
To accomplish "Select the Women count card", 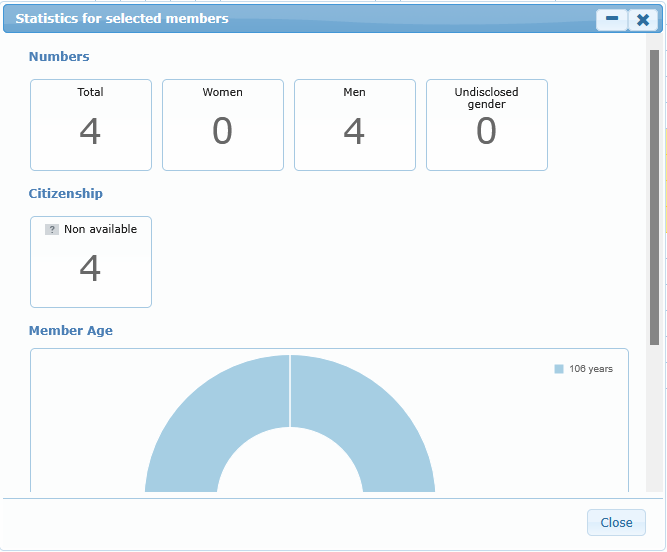I will 223,125.
